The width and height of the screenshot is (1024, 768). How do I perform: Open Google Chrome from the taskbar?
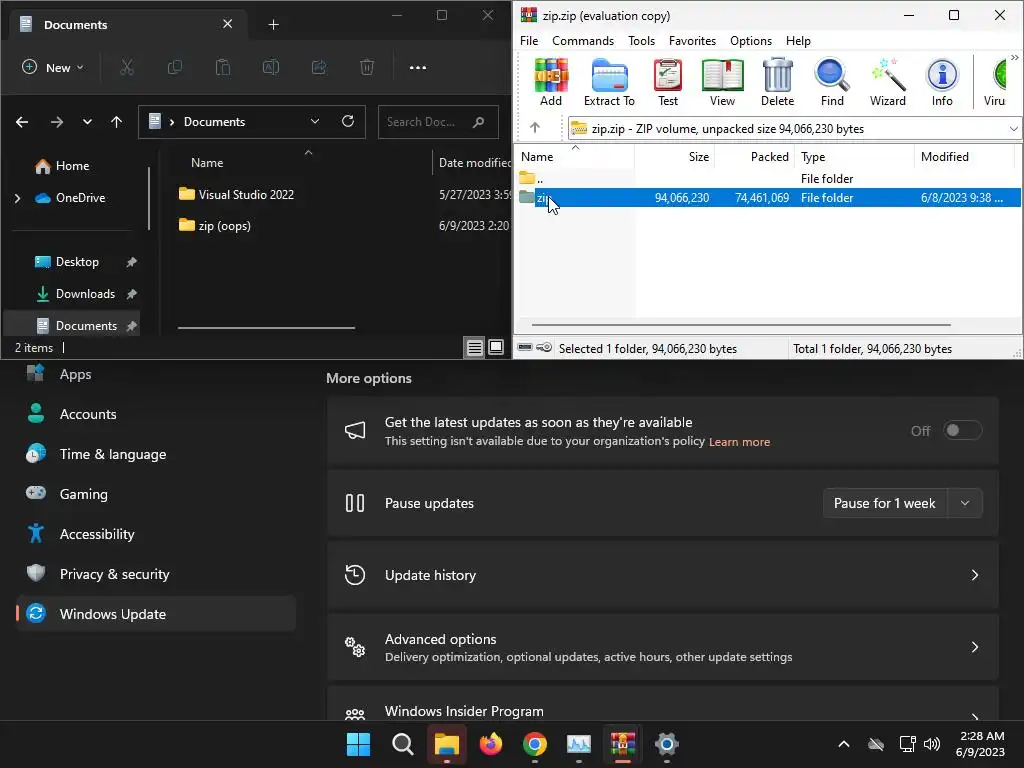tap(534, 744)
